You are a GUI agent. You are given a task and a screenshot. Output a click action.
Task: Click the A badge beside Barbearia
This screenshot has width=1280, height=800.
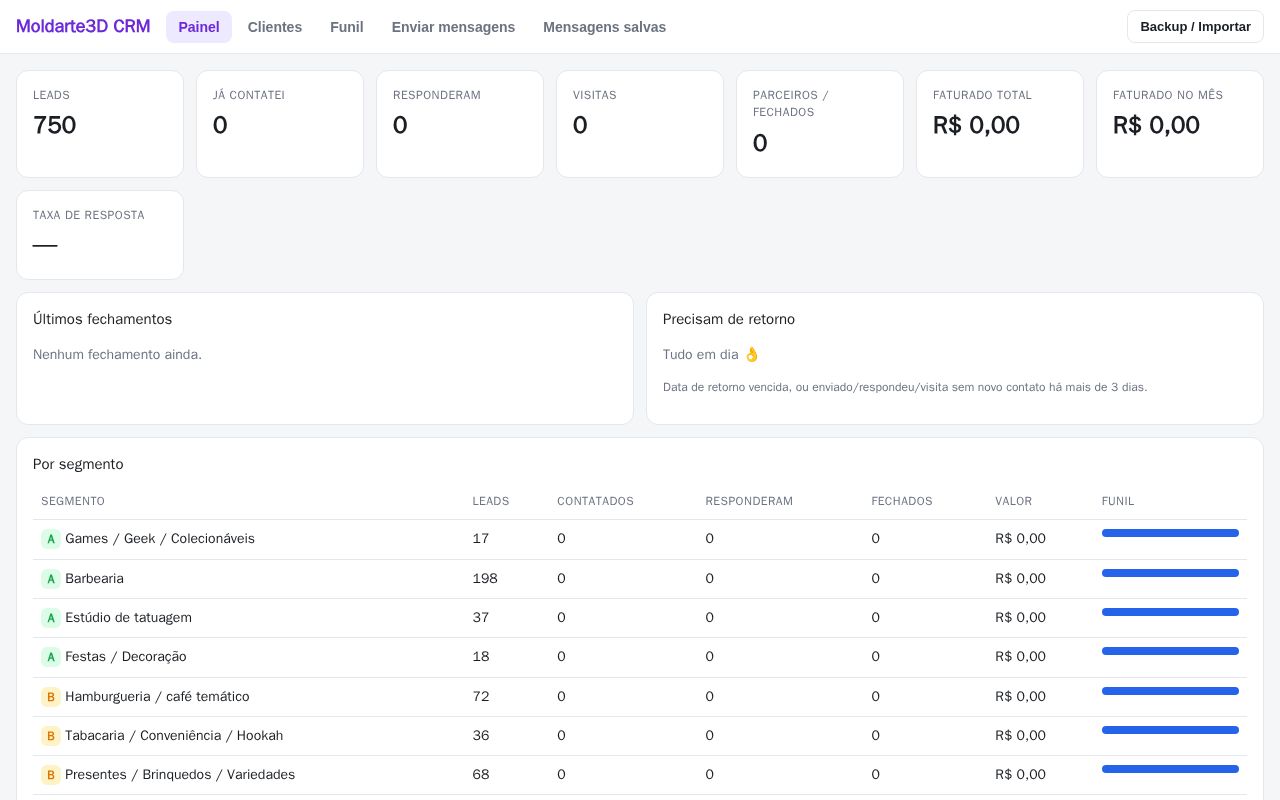51,579
